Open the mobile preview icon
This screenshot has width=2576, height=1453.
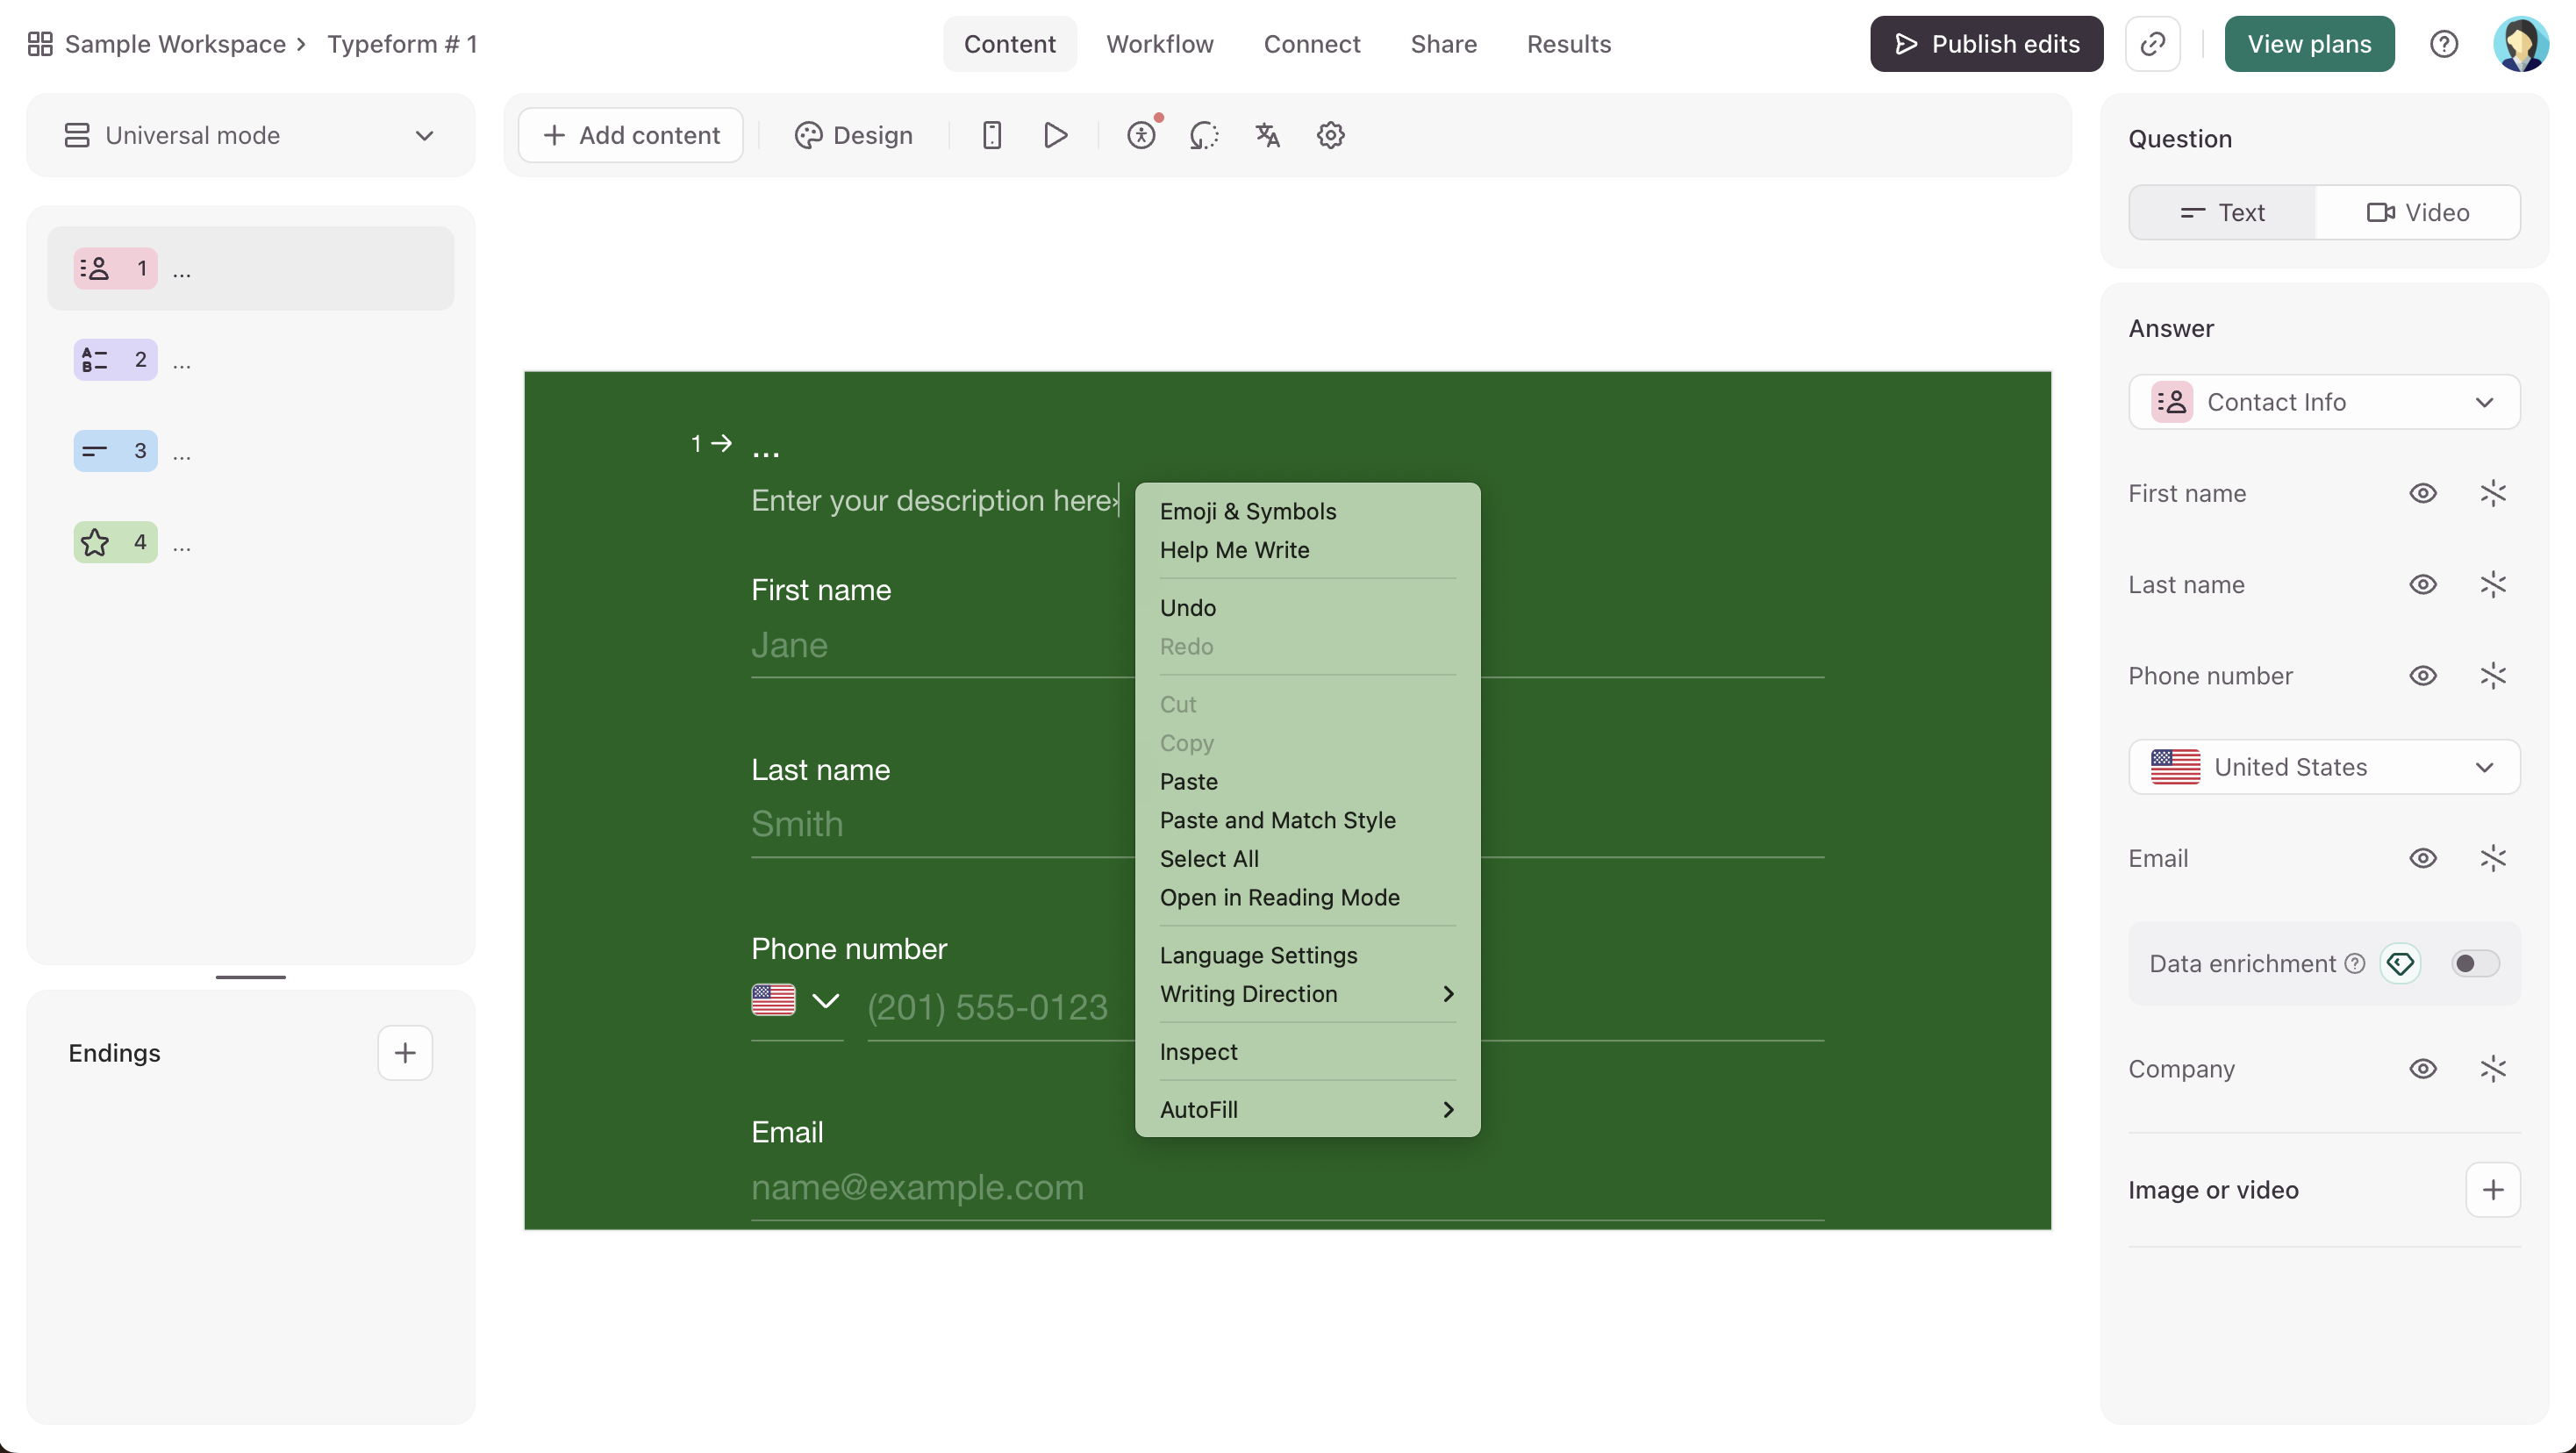(x=991, y=135)
